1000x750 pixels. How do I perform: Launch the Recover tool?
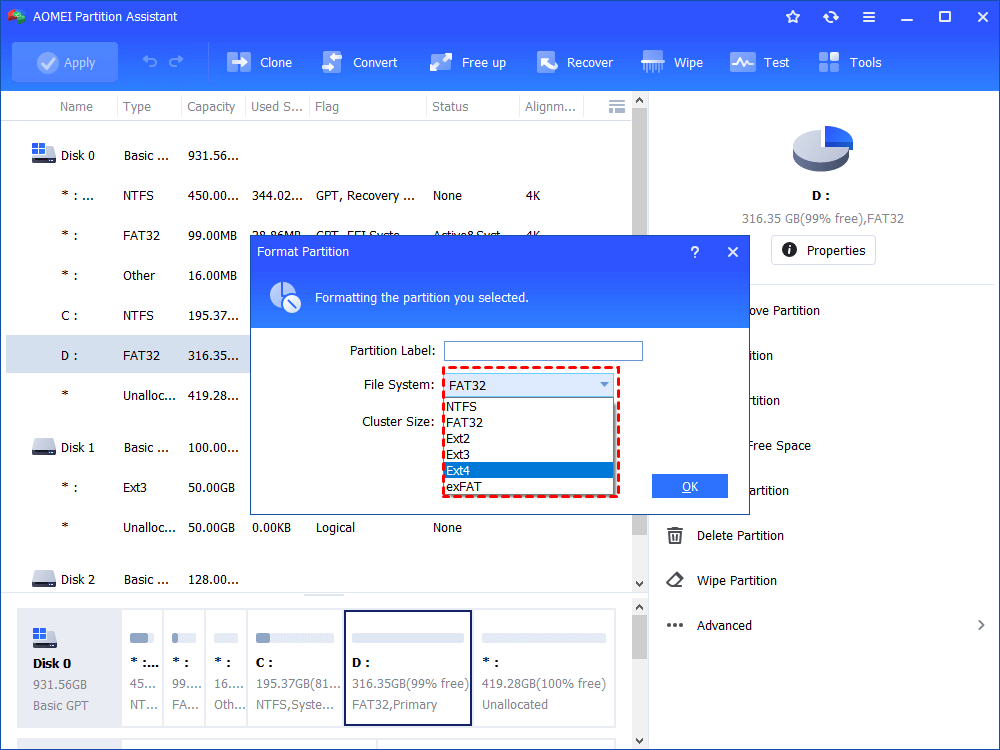(547, 62)
